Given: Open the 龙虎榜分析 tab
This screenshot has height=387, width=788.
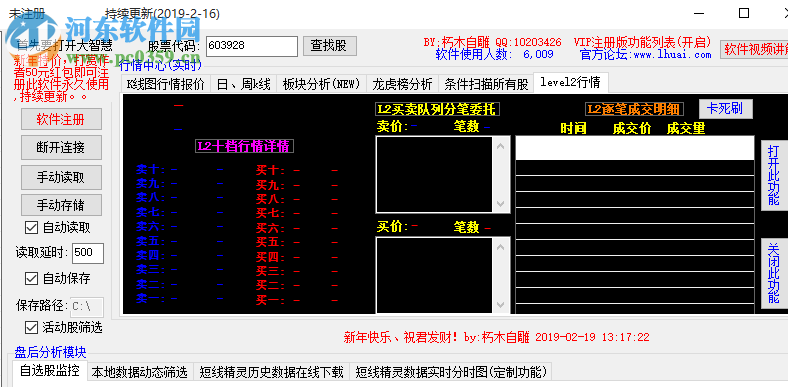Looking at the screenshot, I should click(402, 84).
